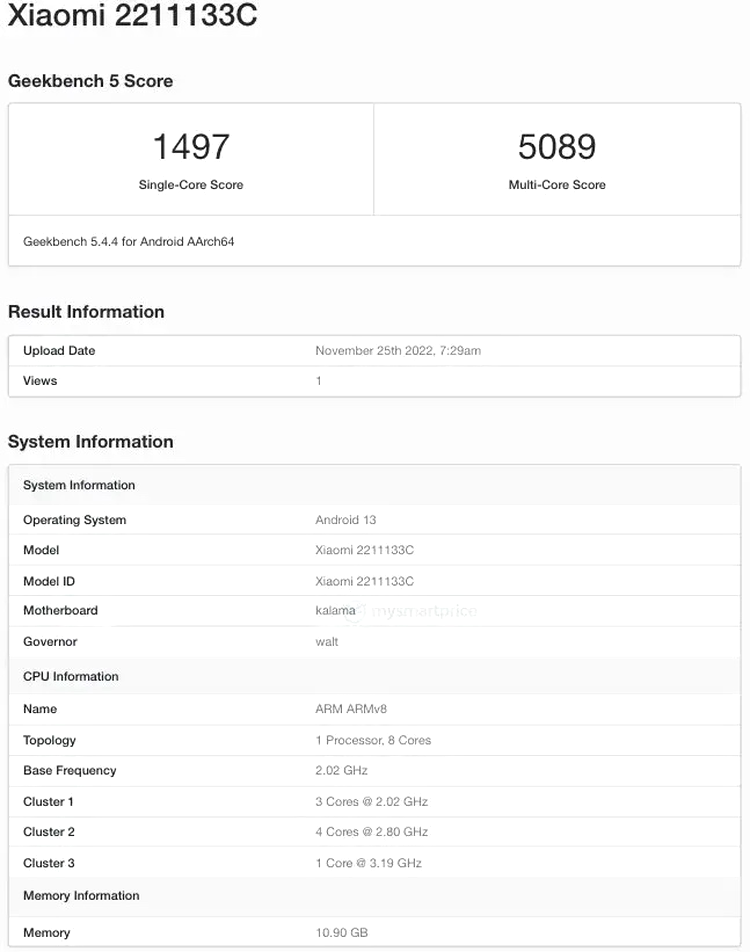Select the 10.90 GB memory value

coord(342,933)
